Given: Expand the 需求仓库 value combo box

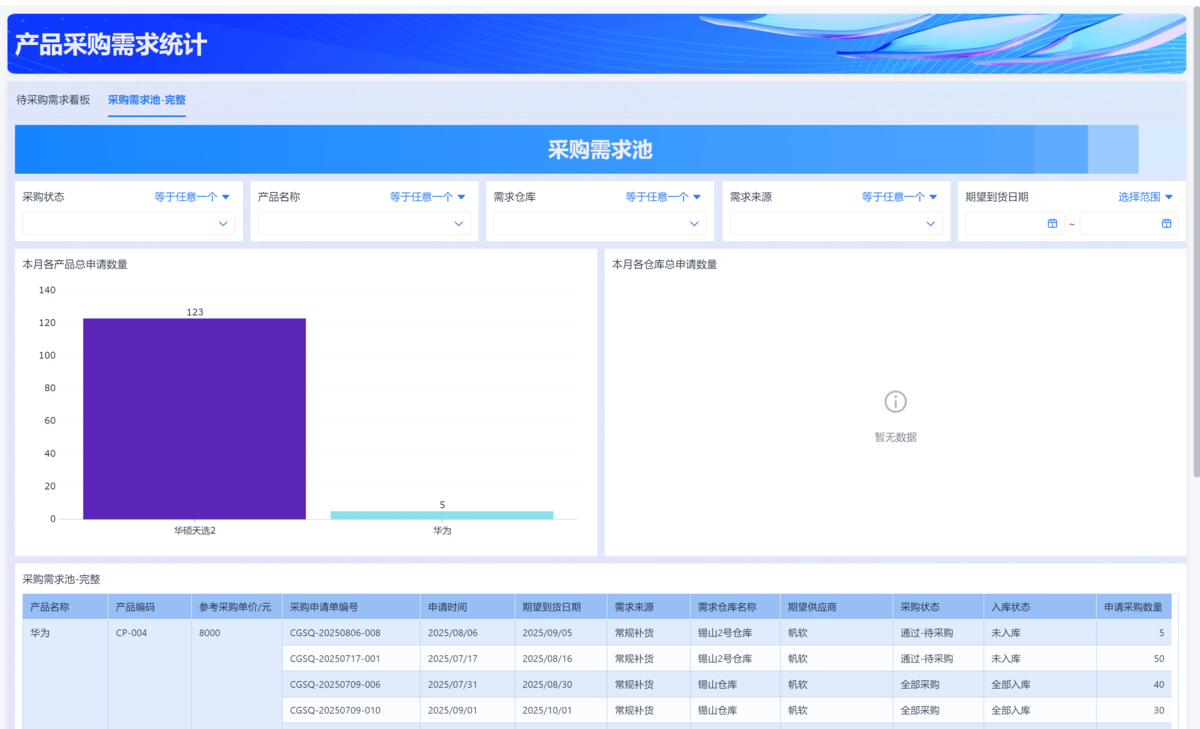Looking at the screenshot, I should [600, 224].
